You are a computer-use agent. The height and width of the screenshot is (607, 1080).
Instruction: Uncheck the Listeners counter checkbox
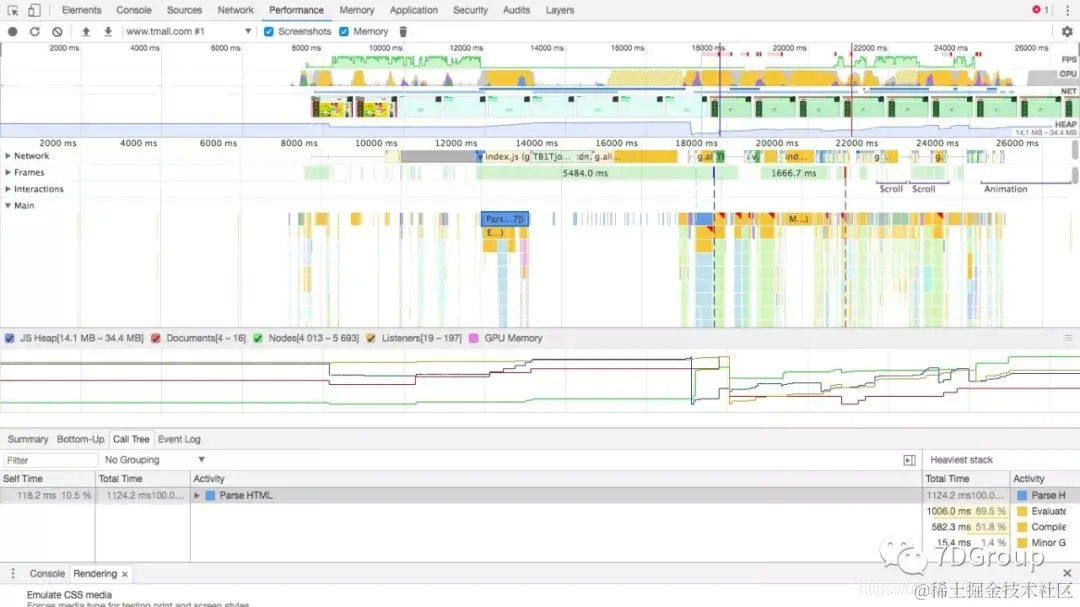click(371, 338)
